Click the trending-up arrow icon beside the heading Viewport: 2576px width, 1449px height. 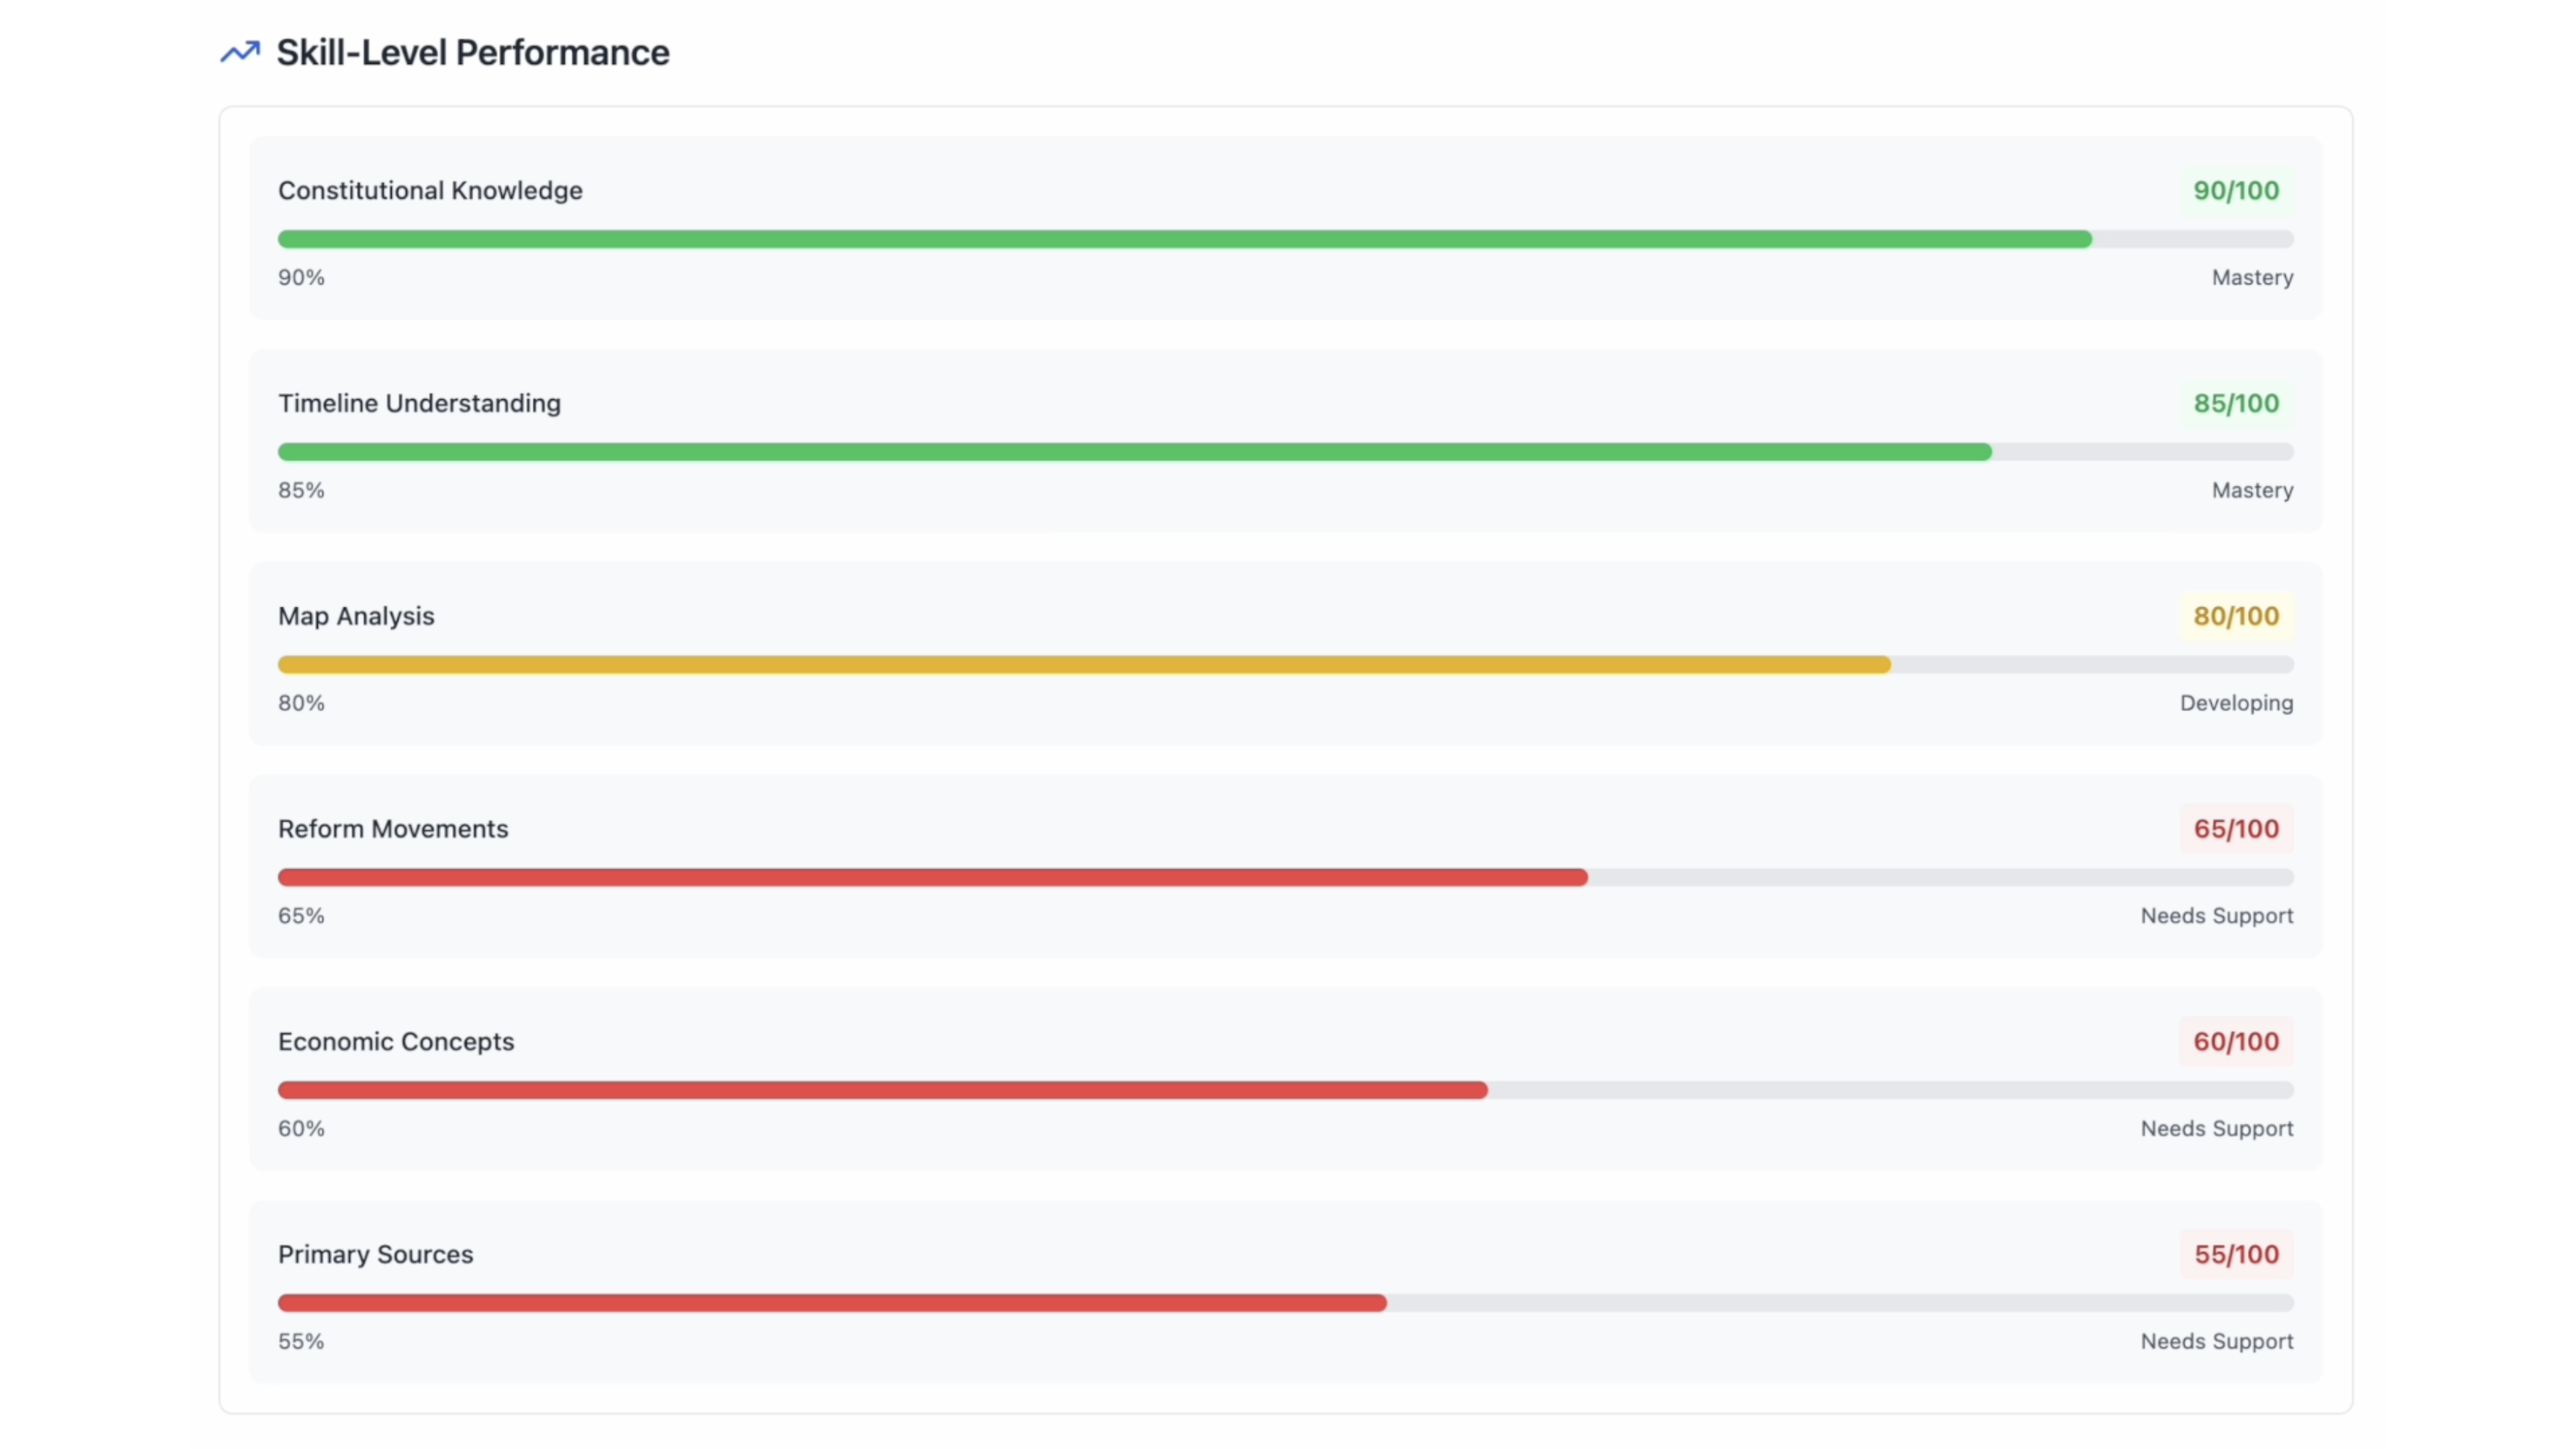240,52
